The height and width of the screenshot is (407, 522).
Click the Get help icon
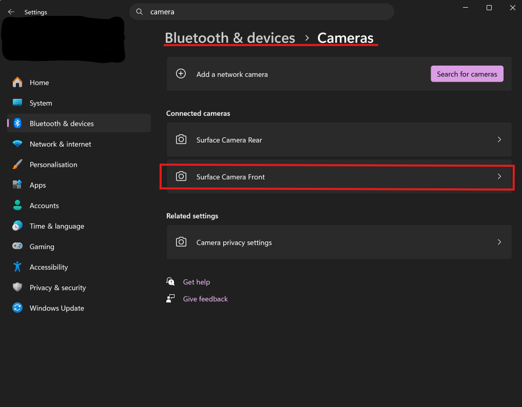coord(170,282)
